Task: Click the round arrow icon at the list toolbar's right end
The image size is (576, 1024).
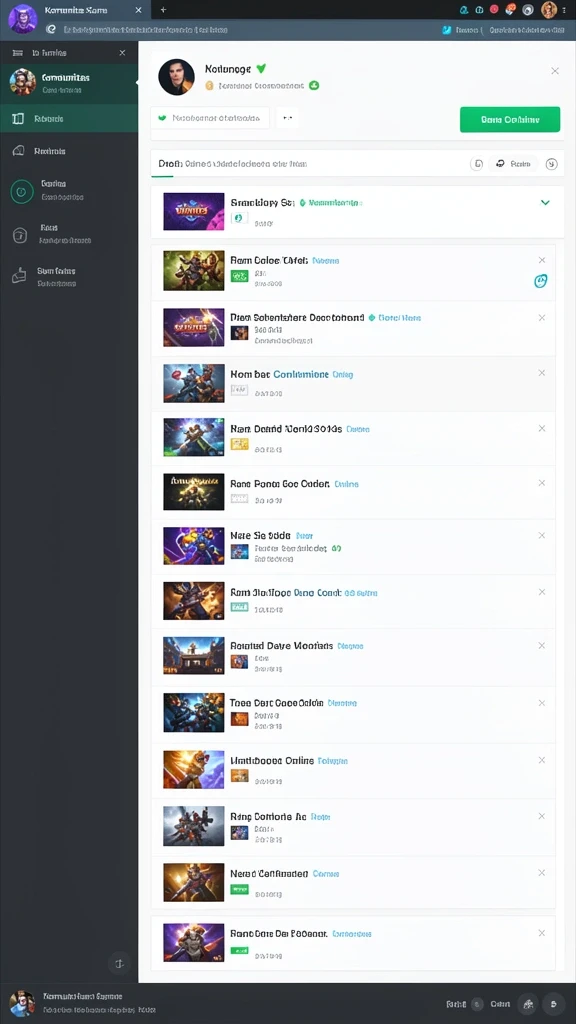Action: 552,164
